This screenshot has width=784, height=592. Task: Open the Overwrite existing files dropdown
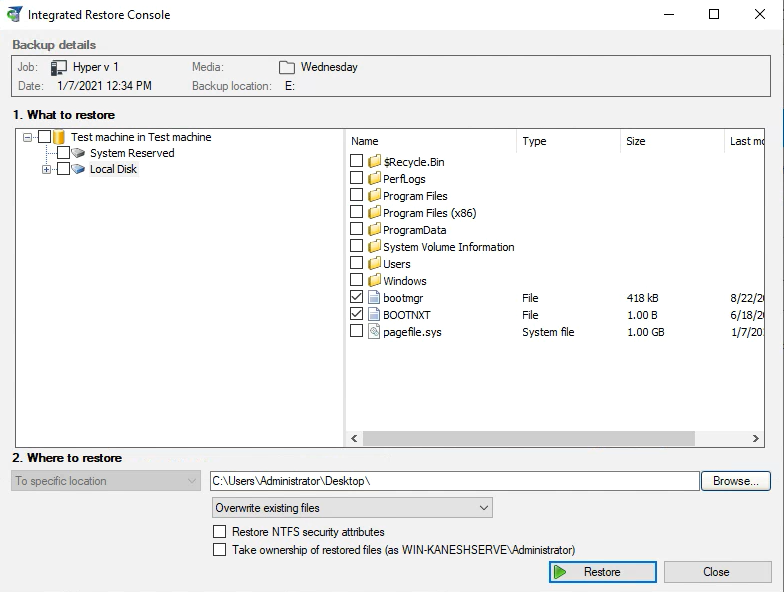[x=353, y=508]
